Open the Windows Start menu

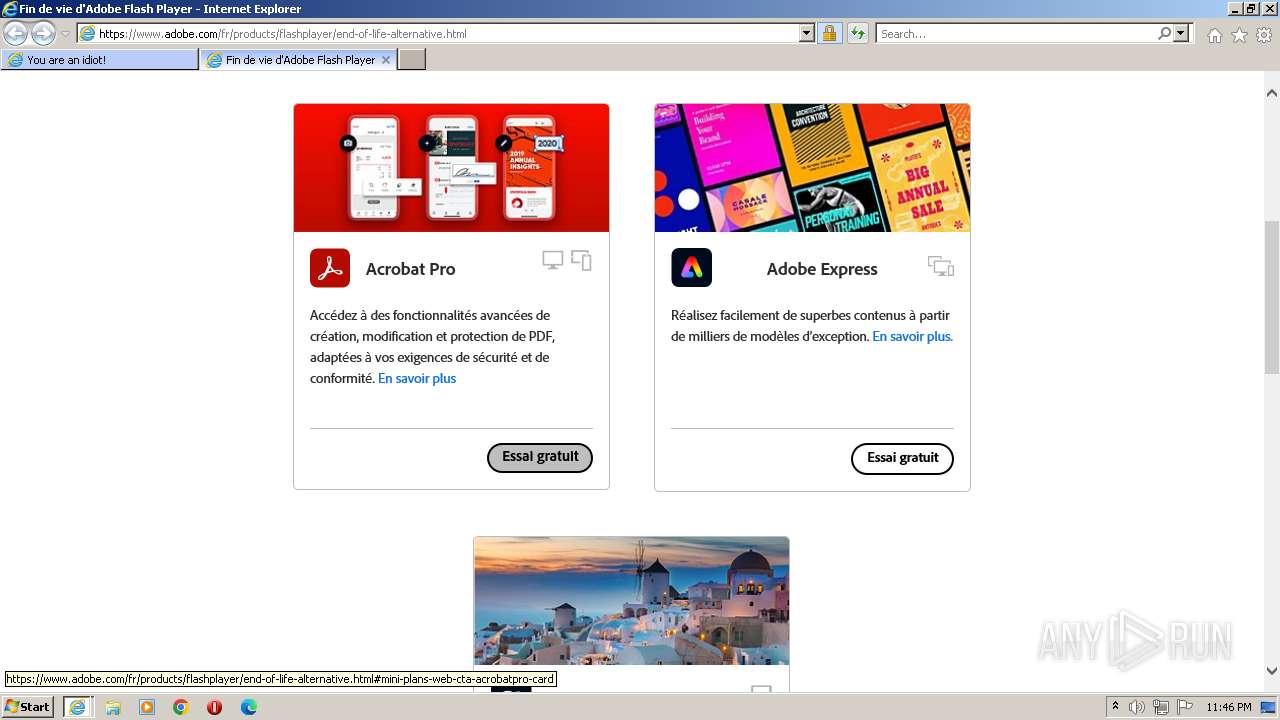(27, 707)
